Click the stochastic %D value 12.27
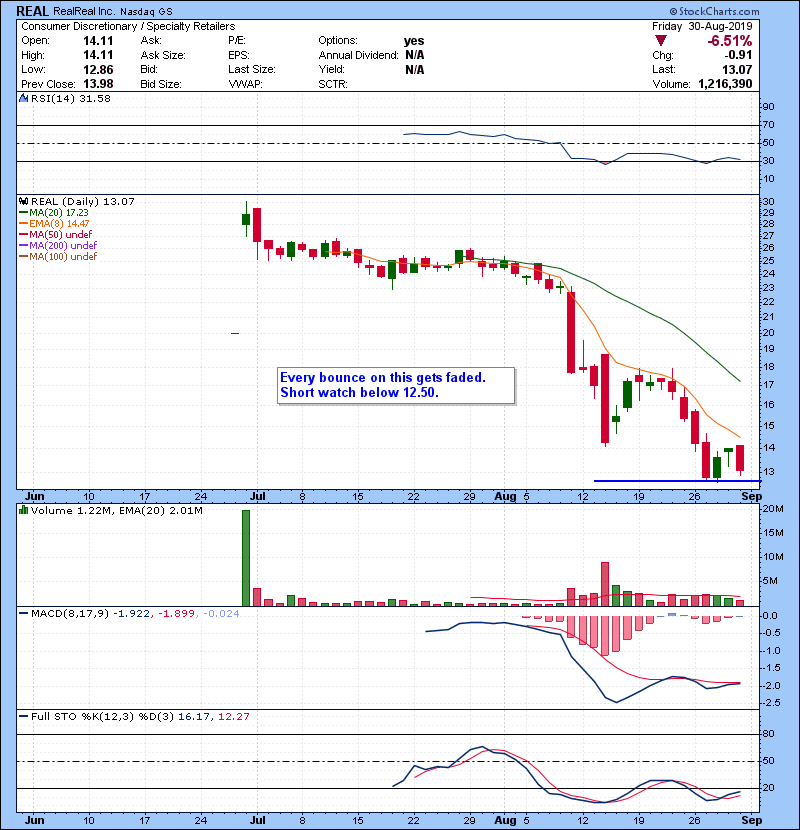This screenshot has width=800, height=830. (x=233, y=717)
